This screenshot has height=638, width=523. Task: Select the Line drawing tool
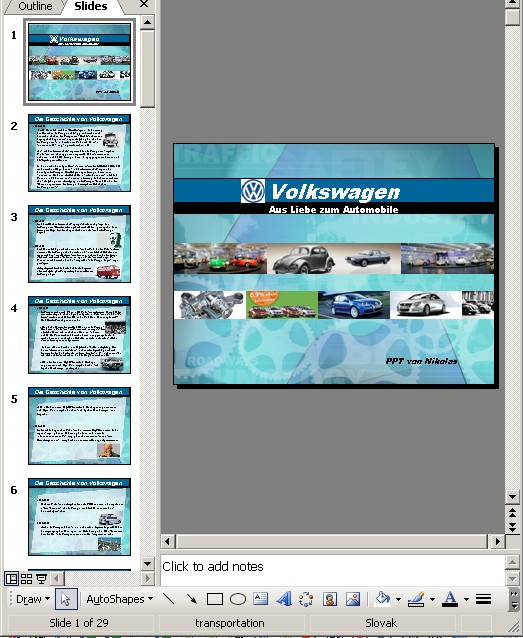pos(168,599)
